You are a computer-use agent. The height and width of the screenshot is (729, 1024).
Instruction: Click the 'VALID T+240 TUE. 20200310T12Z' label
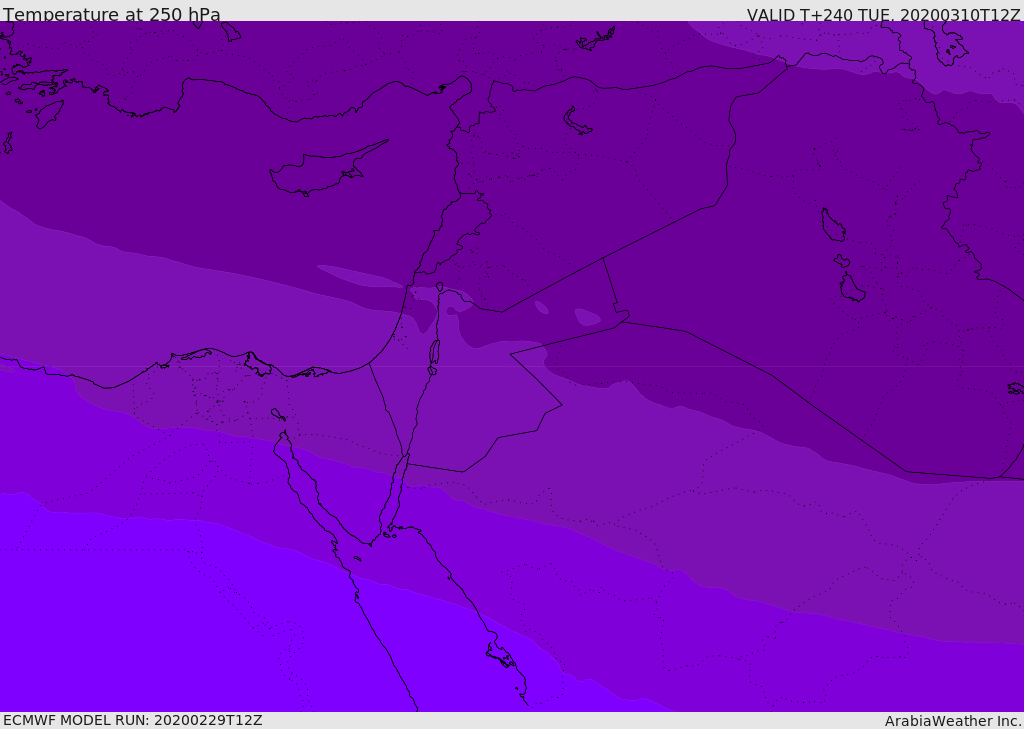[883, 15]
